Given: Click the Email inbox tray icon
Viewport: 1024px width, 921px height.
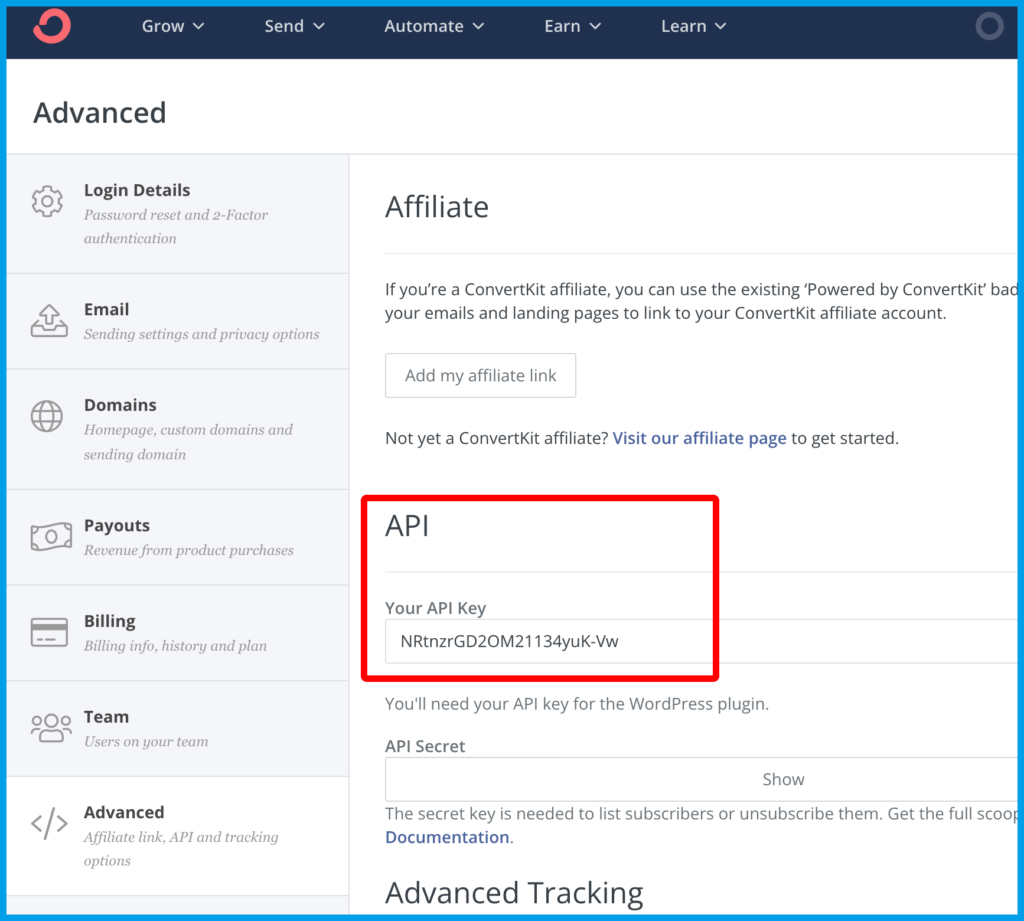Looking at the screenshot, I should pos(47,321).
